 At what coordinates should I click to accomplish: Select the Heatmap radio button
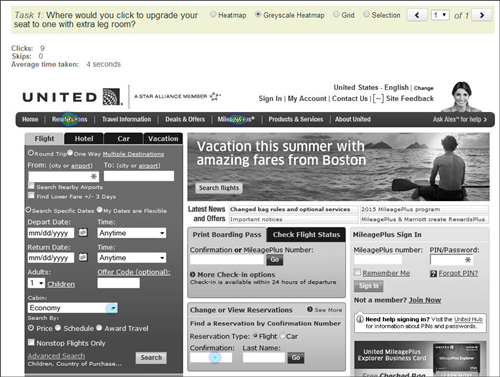pyautogui.click(x=213, y=14)
